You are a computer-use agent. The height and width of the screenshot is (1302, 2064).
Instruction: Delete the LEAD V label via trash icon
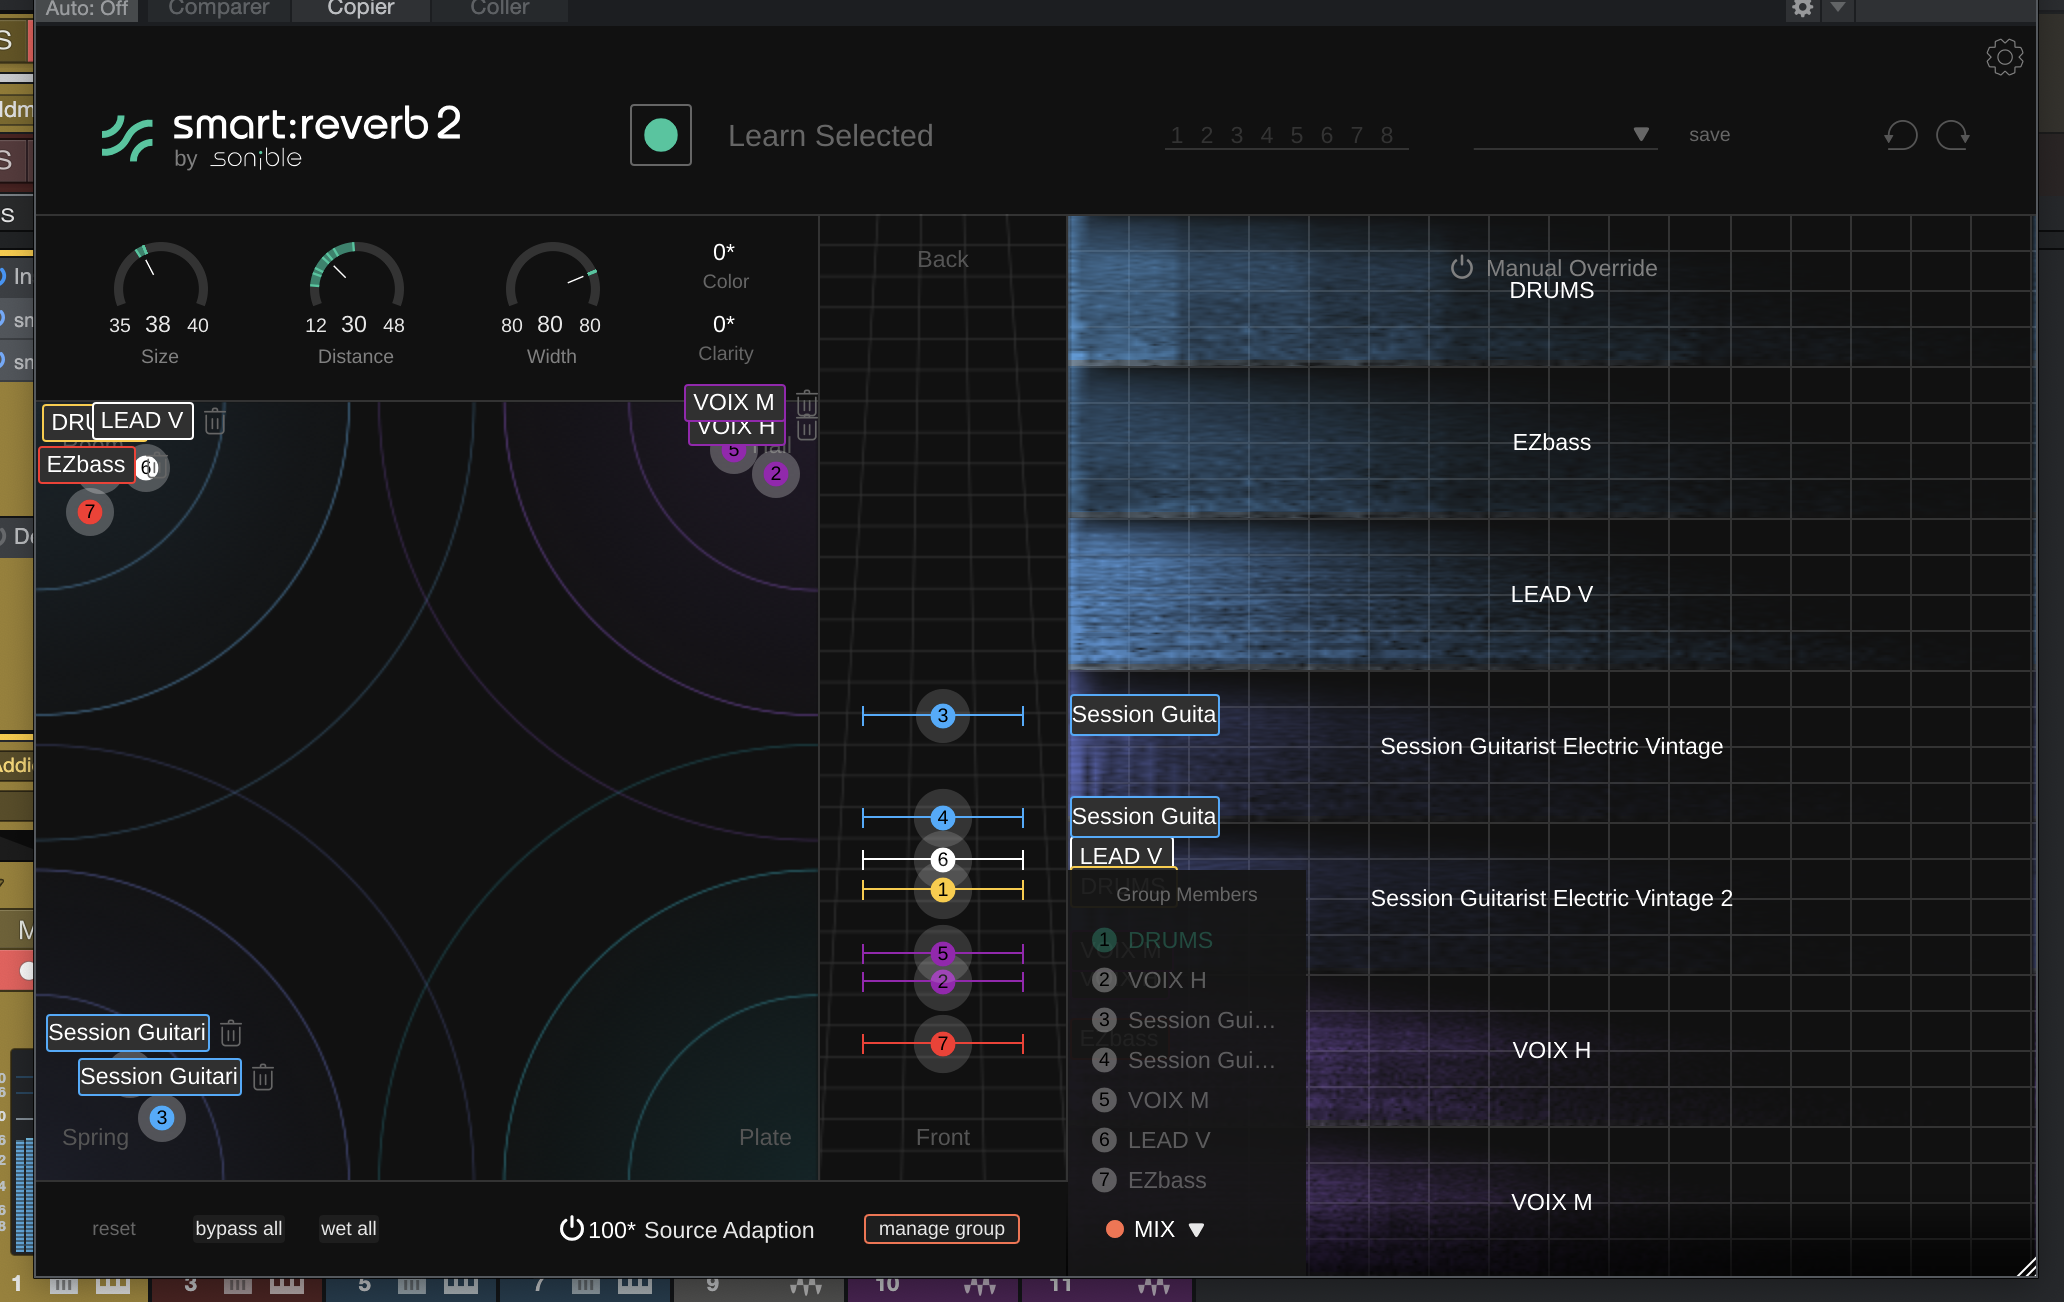pyautogui.click(x=214, y=421)
